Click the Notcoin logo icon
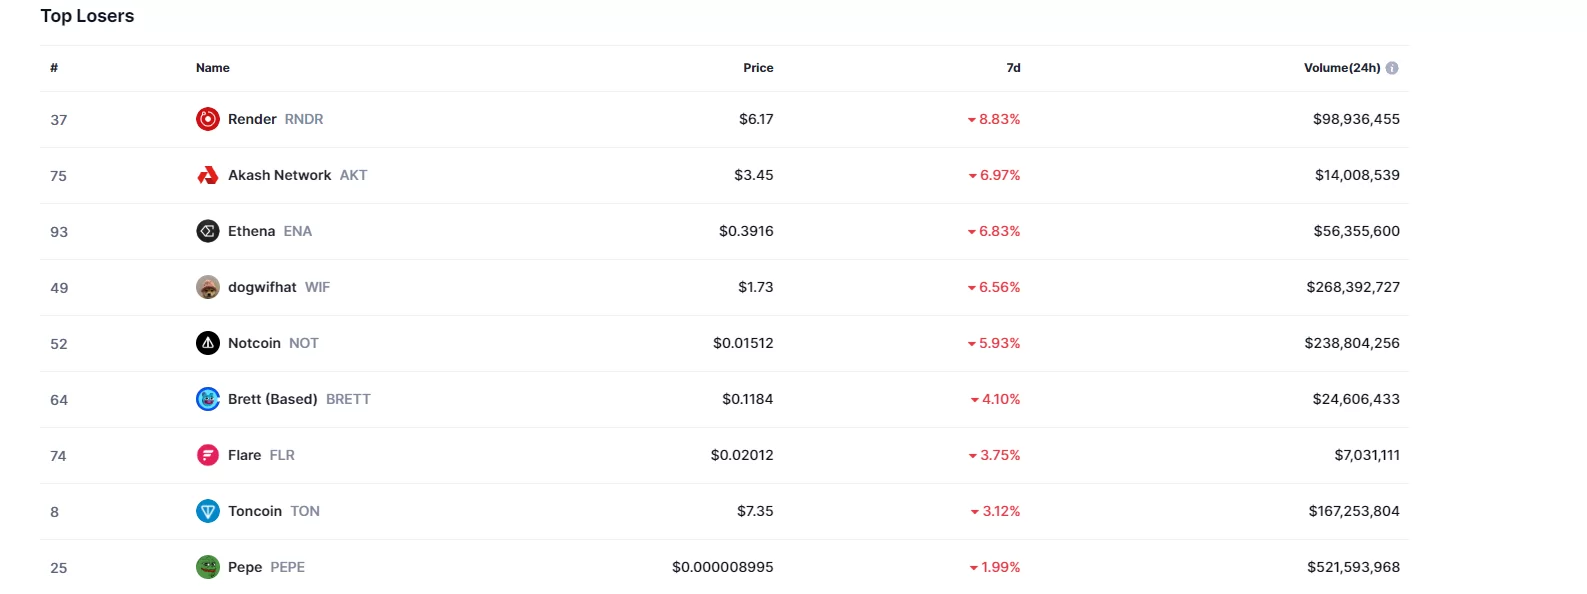This screenshot has height=594, width=1587. [x=207, y=343]
